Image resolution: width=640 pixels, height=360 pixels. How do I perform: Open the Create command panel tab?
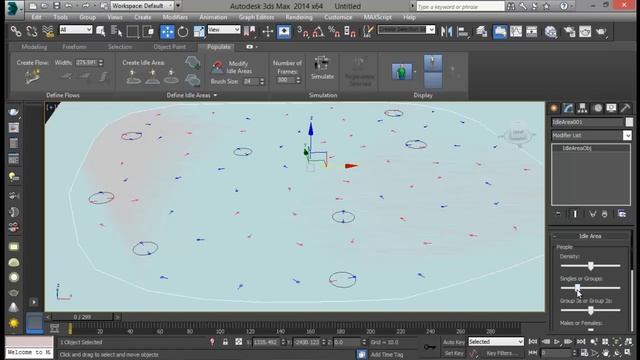[554, 108]
